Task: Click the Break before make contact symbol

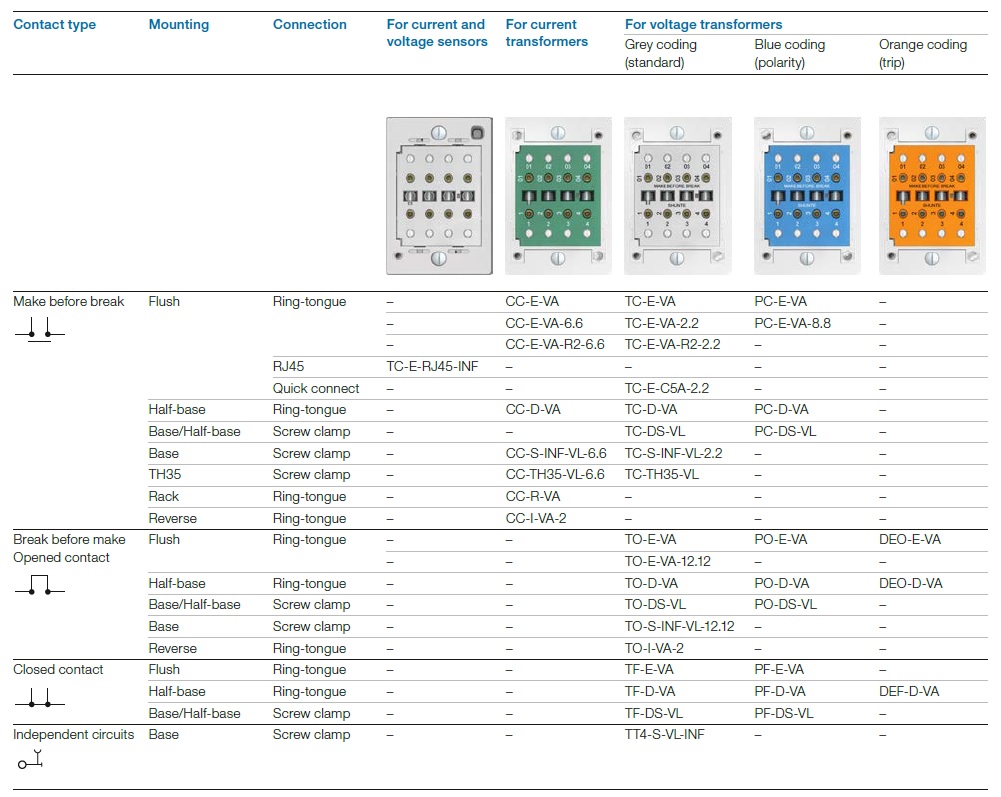Action: (x=40, y=585)
